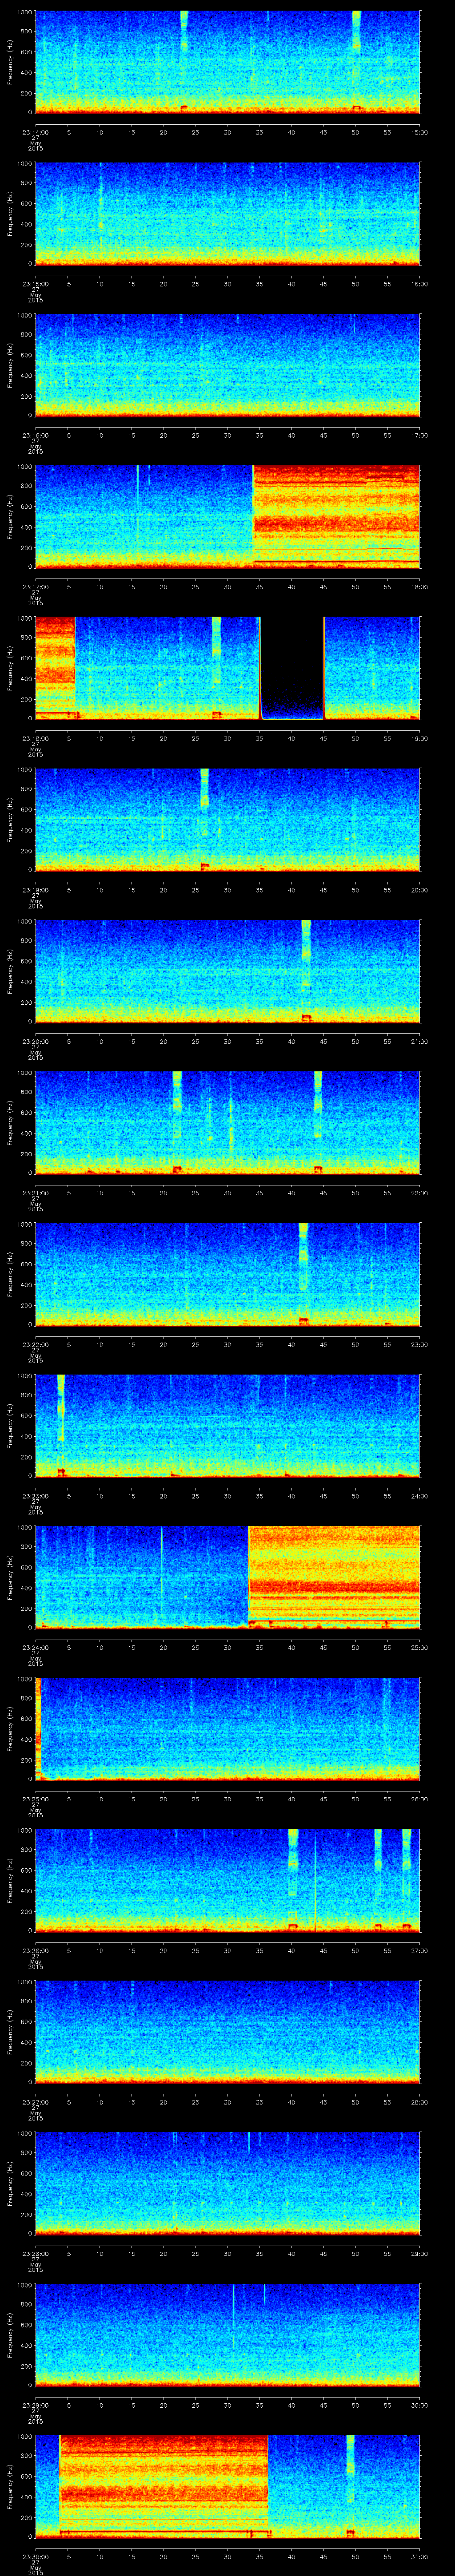Viewport: 455px width, 2576px height.
Task: Click the 24:00 end time label
Action: pyautogui.click(x=420, y=1496)
